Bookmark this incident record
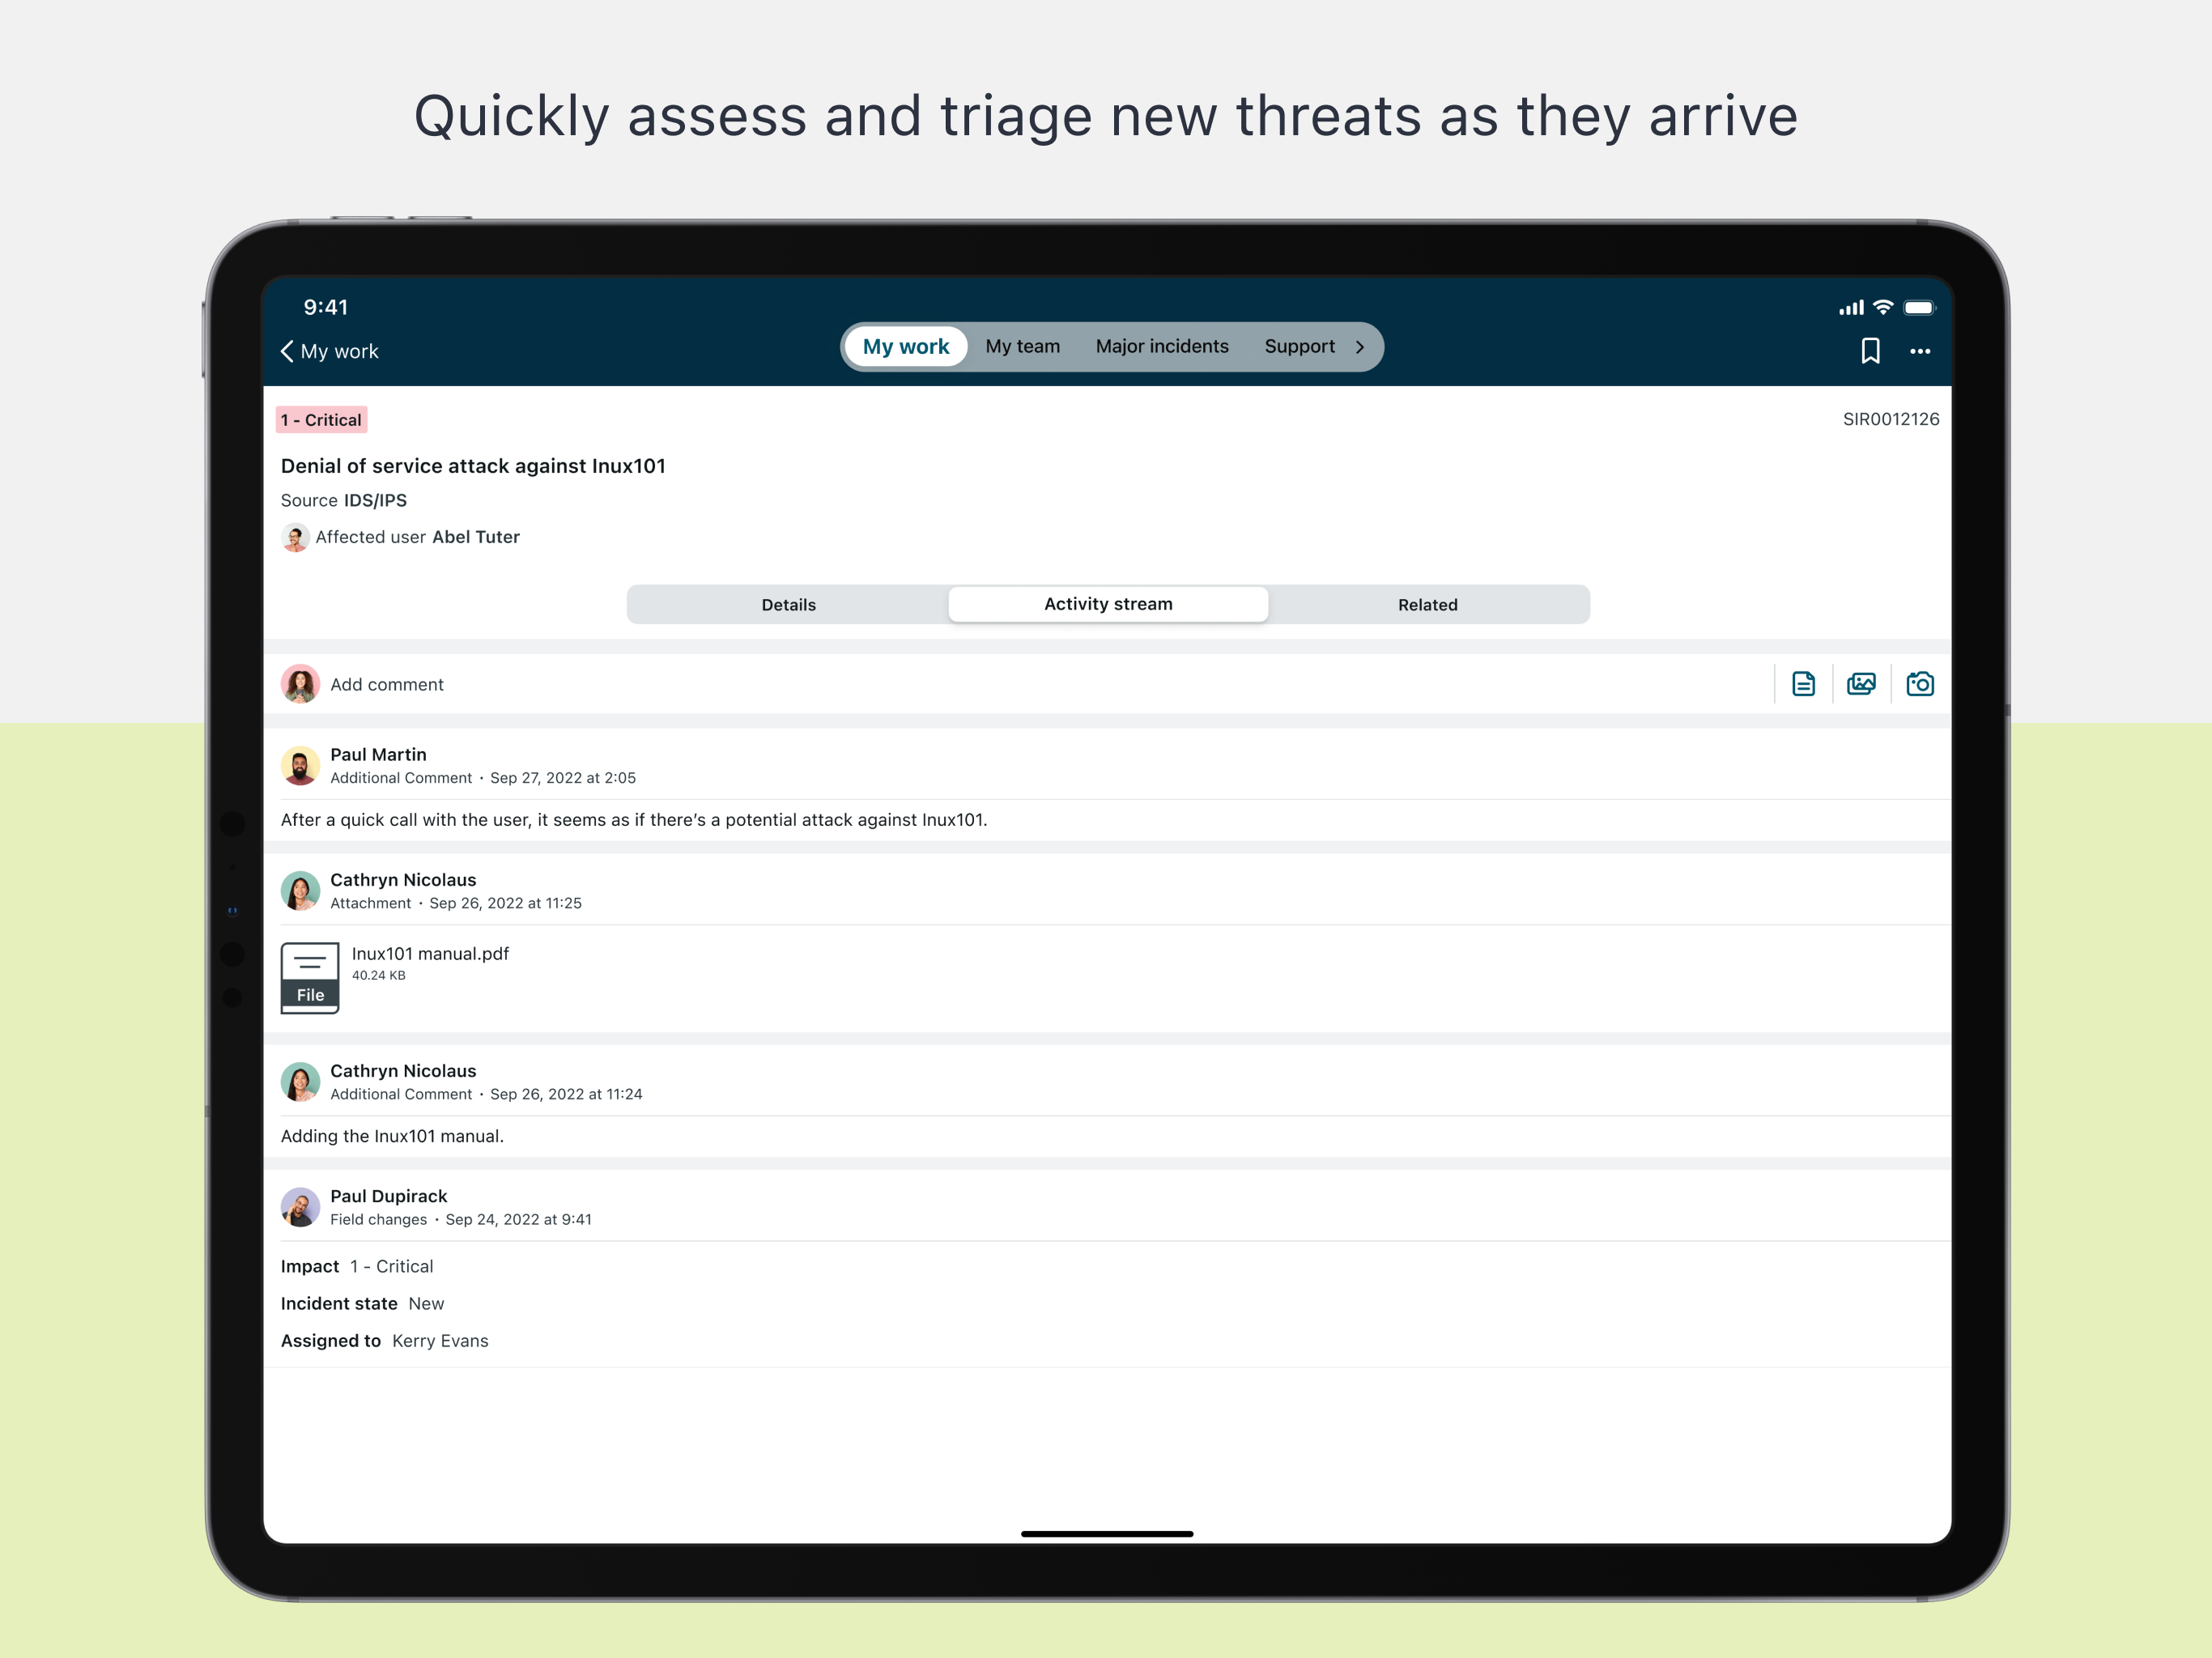 point(1870,351)
